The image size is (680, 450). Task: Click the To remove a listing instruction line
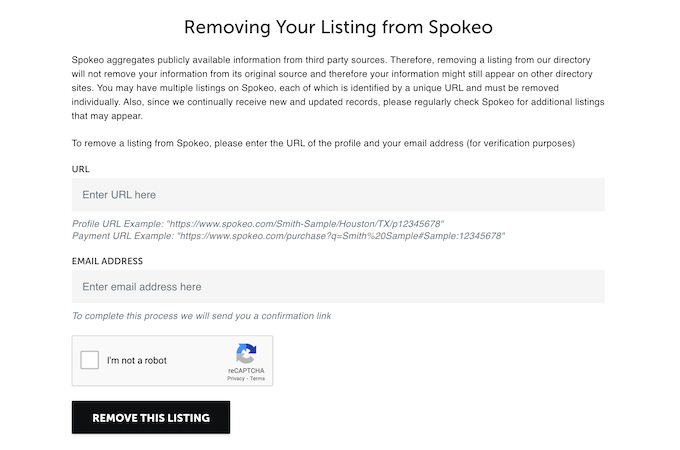324,143
